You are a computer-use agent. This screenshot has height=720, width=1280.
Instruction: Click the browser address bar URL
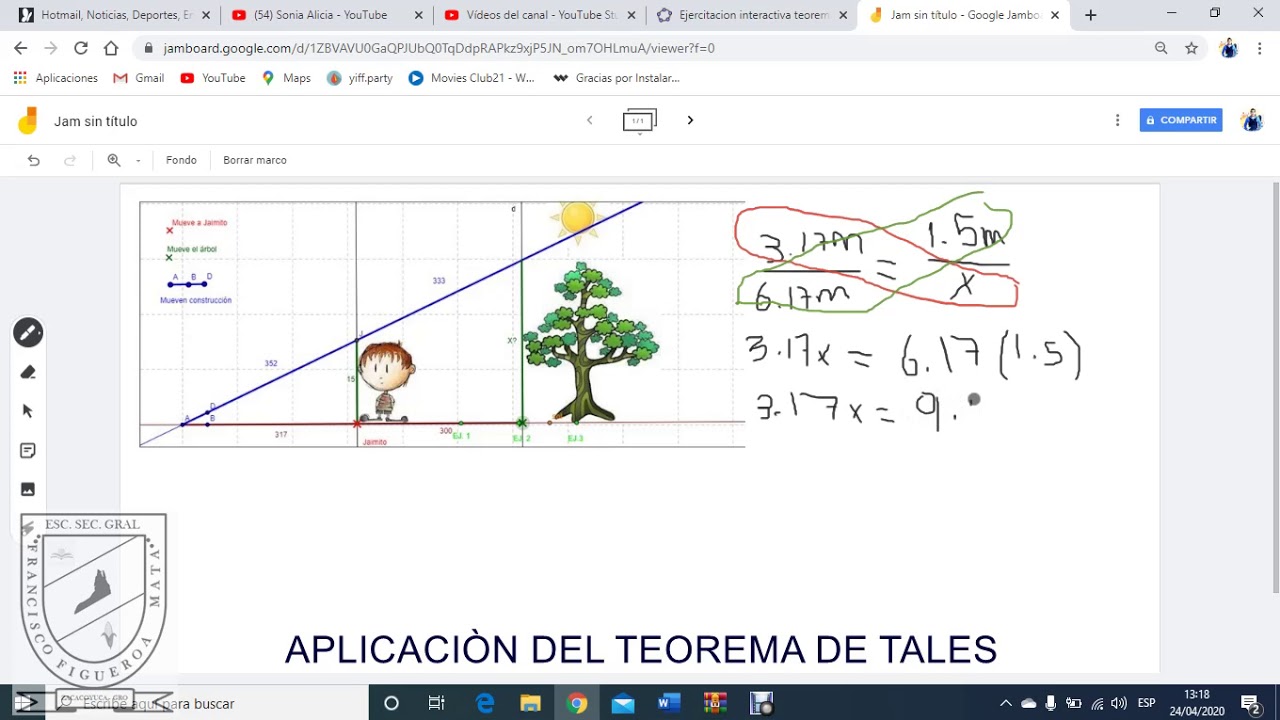pos(439,48)
